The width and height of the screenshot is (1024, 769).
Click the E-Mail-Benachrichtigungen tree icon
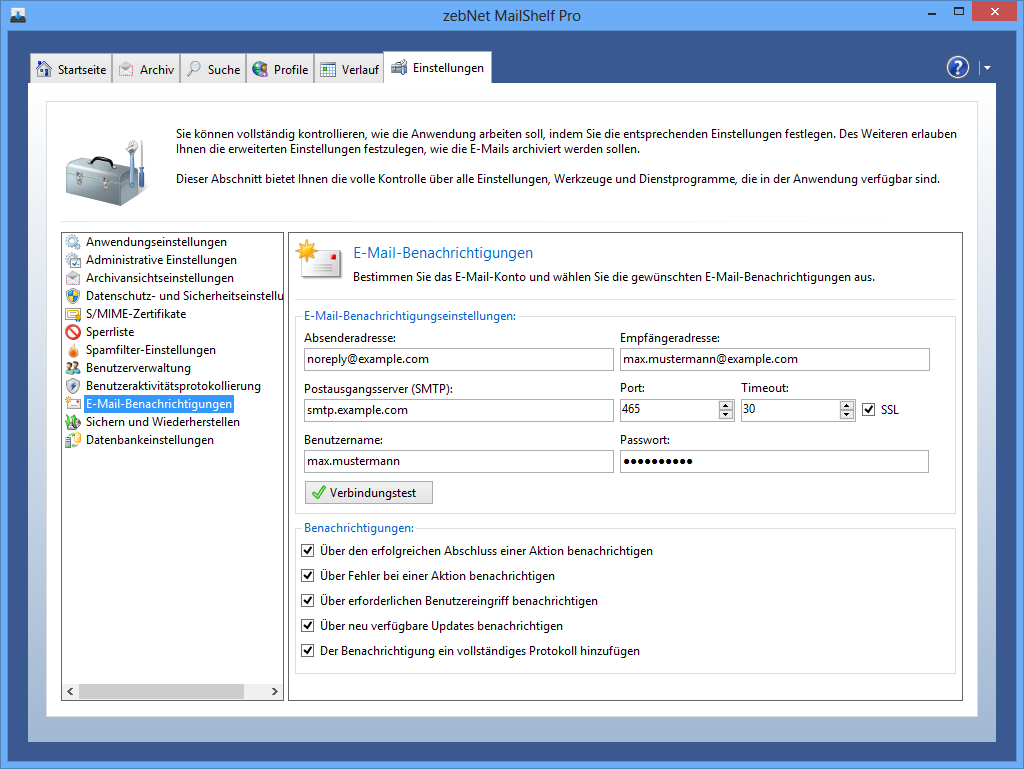tap(73, 403)
